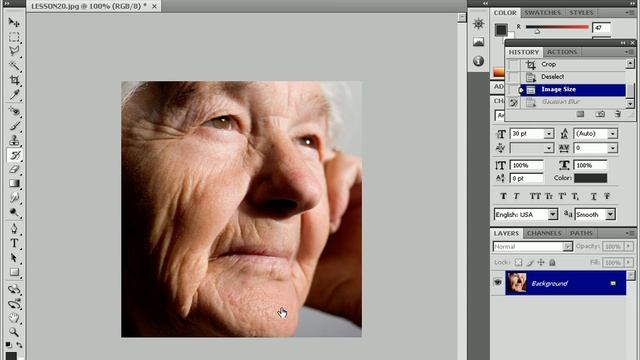The image size is (640, 360).
Task: Open anti-aliasing dropdown showing Smooth
Action: 610,214
